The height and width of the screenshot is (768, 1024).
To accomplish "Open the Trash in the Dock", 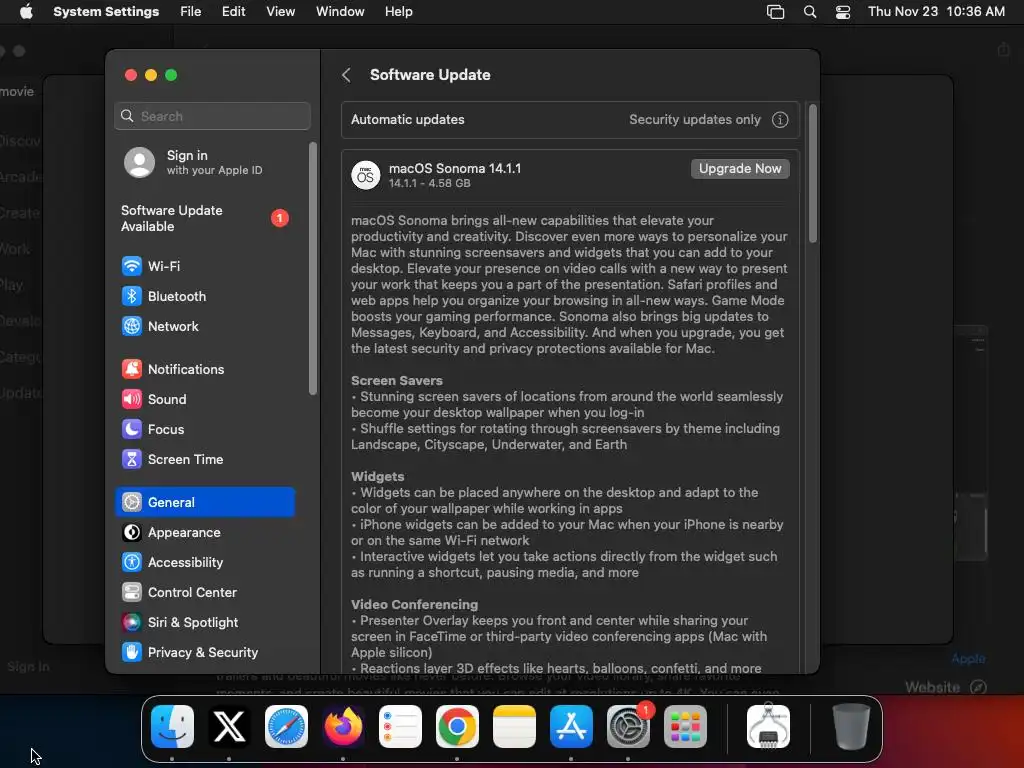I will click(x=851, y=726).
